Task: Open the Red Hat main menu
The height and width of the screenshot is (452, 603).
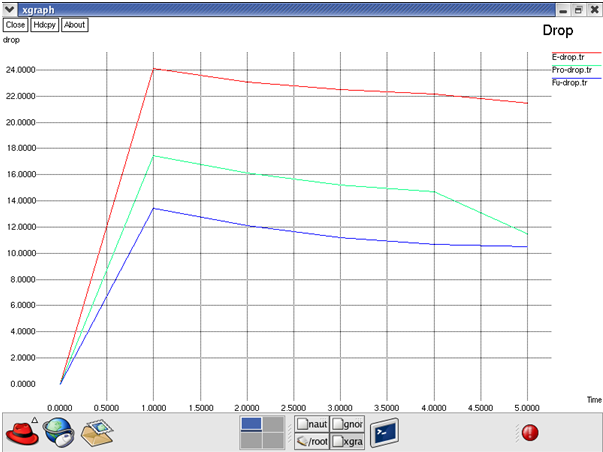Action: (x=22, y=433)
